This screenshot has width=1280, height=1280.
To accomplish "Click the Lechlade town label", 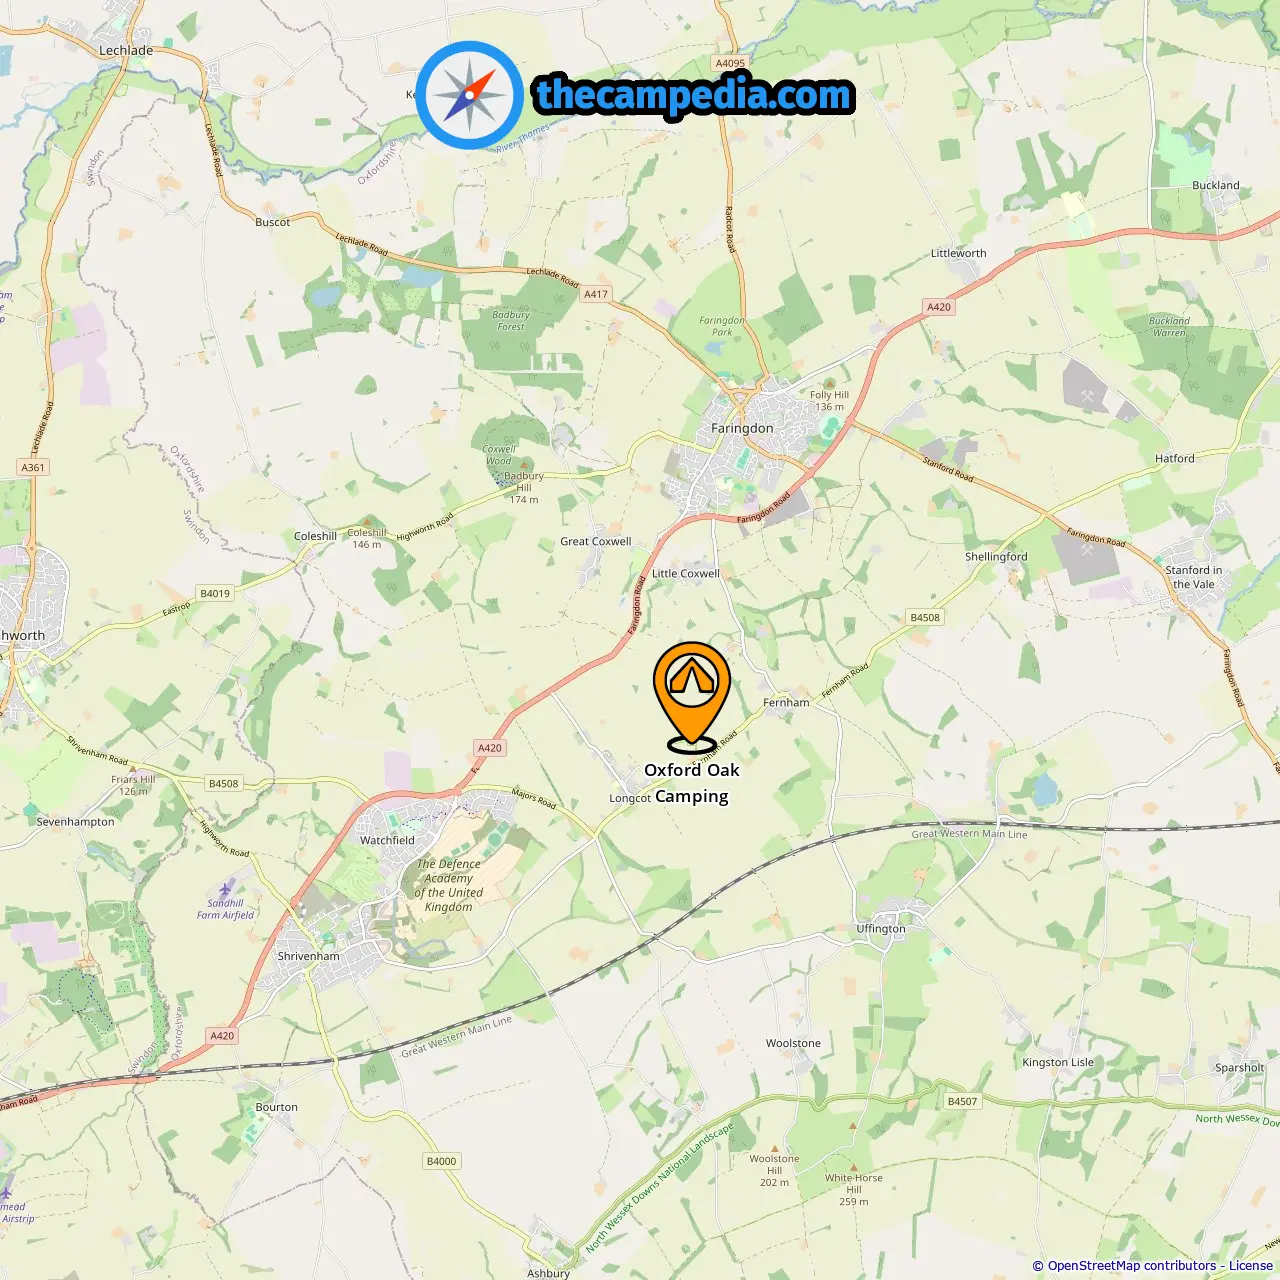I will click(126, 50).
